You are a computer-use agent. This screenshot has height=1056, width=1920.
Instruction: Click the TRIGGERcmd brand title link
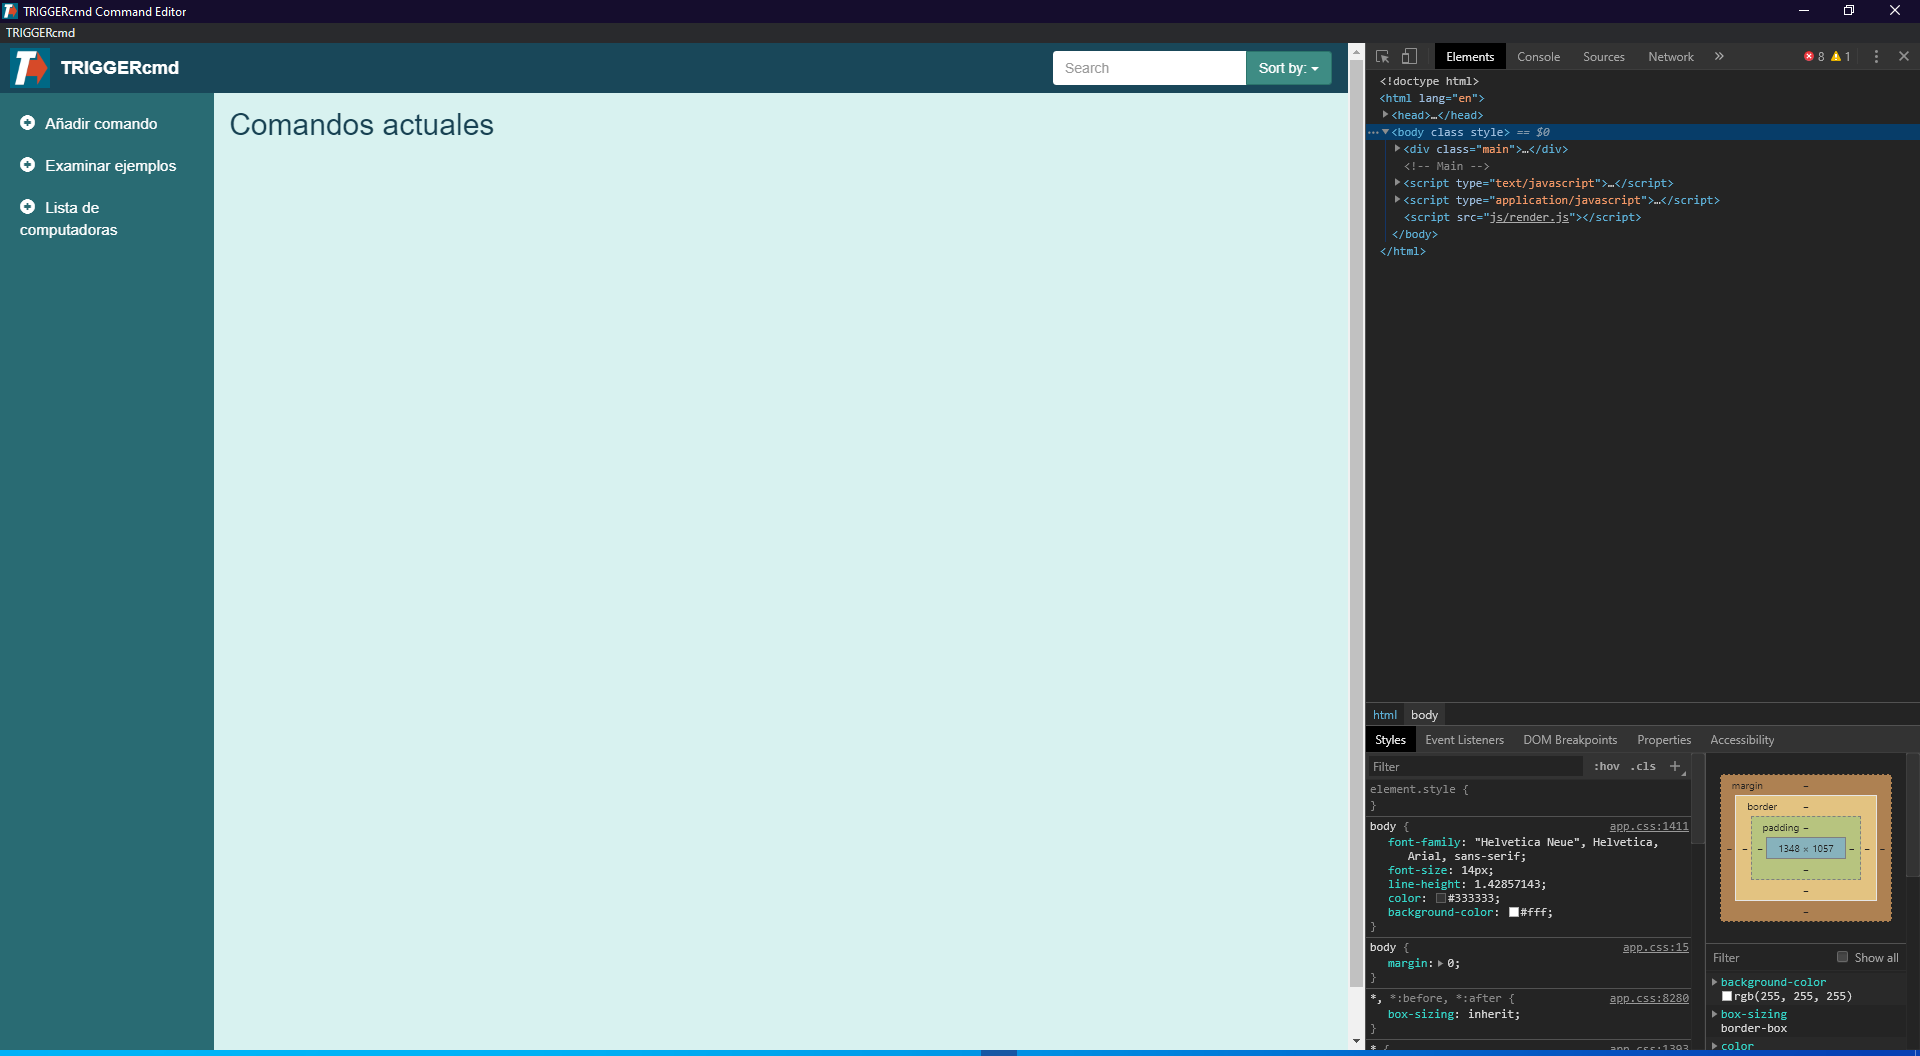click(x=119, y=67)
